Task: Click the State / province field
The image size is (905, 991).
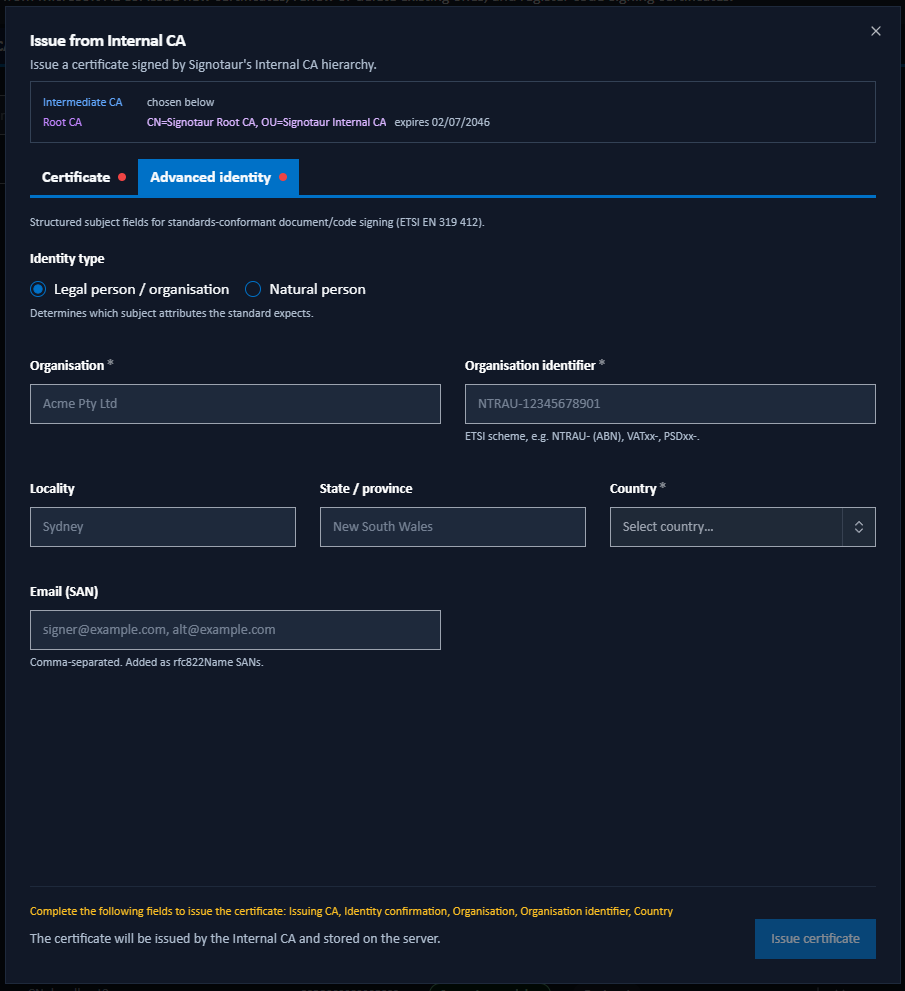Action: [x=452, y=527]
